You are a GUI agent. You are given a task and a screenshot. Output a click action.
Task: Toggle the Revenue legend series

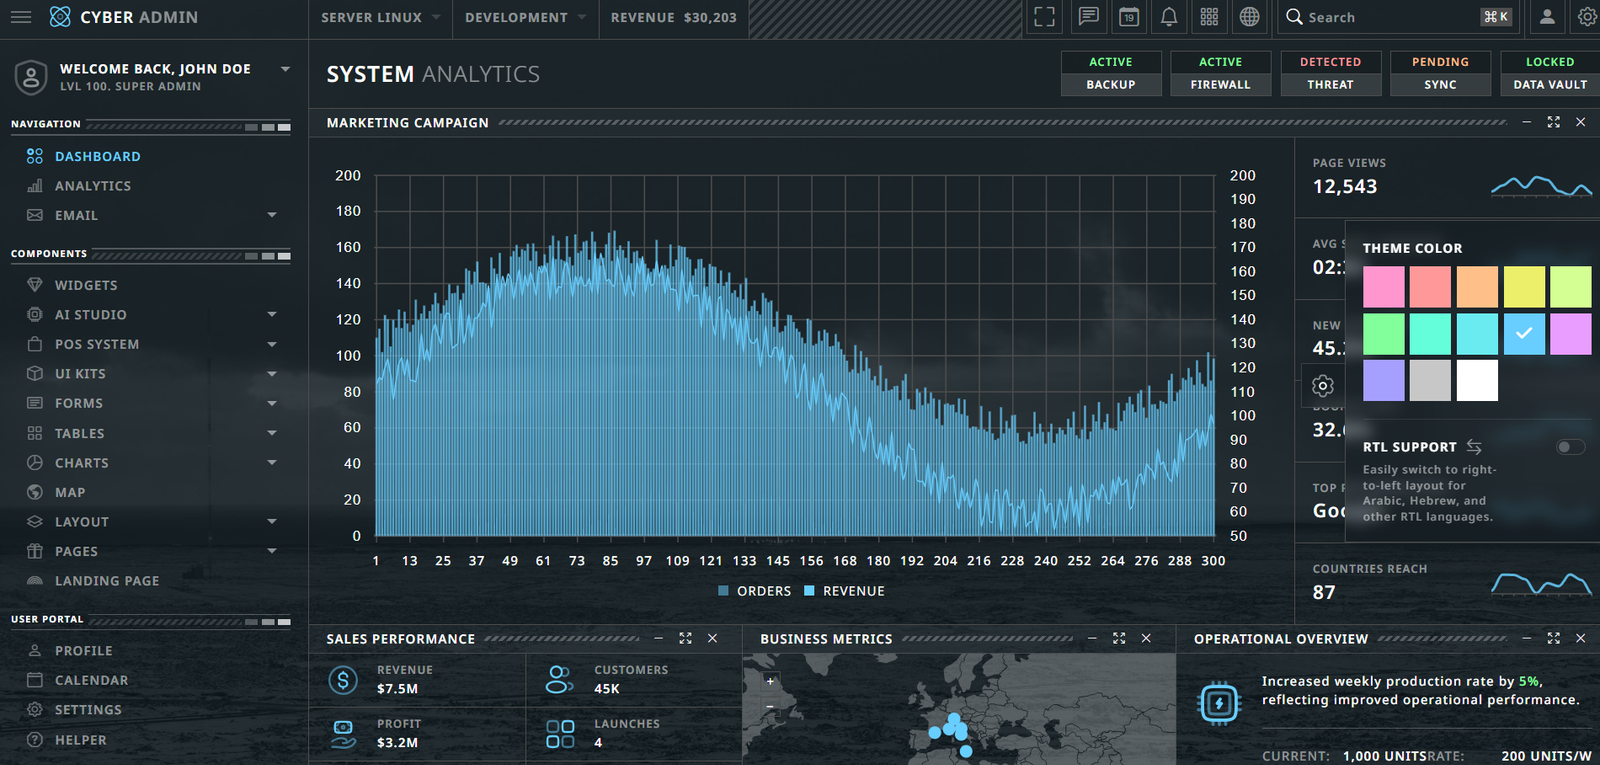pos(844,591)
